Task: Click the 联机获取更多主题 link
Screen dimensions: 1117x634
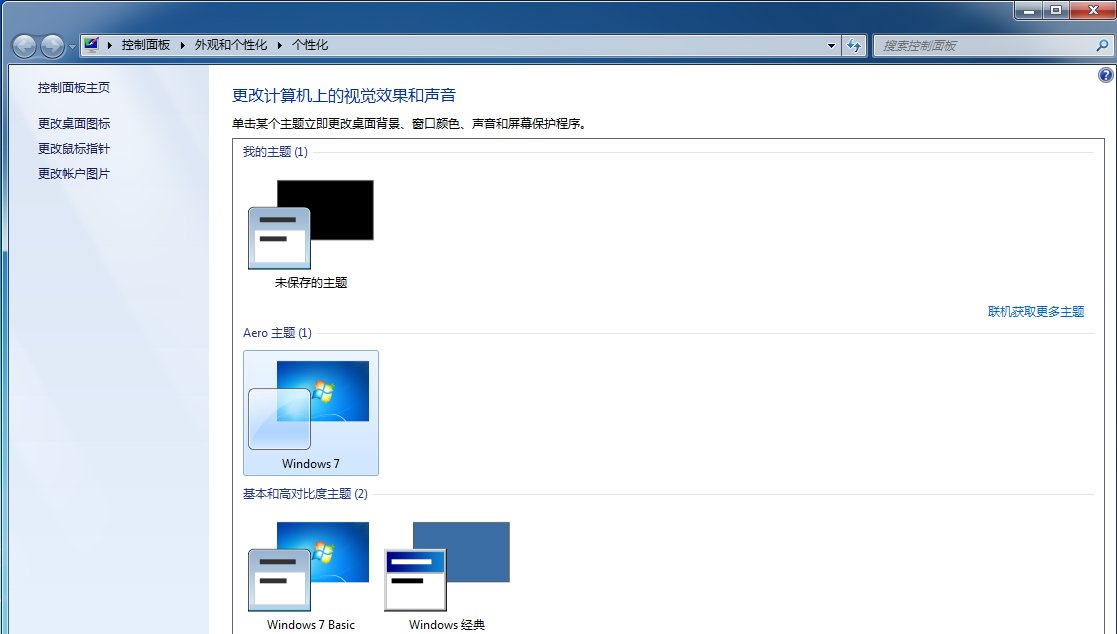Action: click(x=1038, y=311)
